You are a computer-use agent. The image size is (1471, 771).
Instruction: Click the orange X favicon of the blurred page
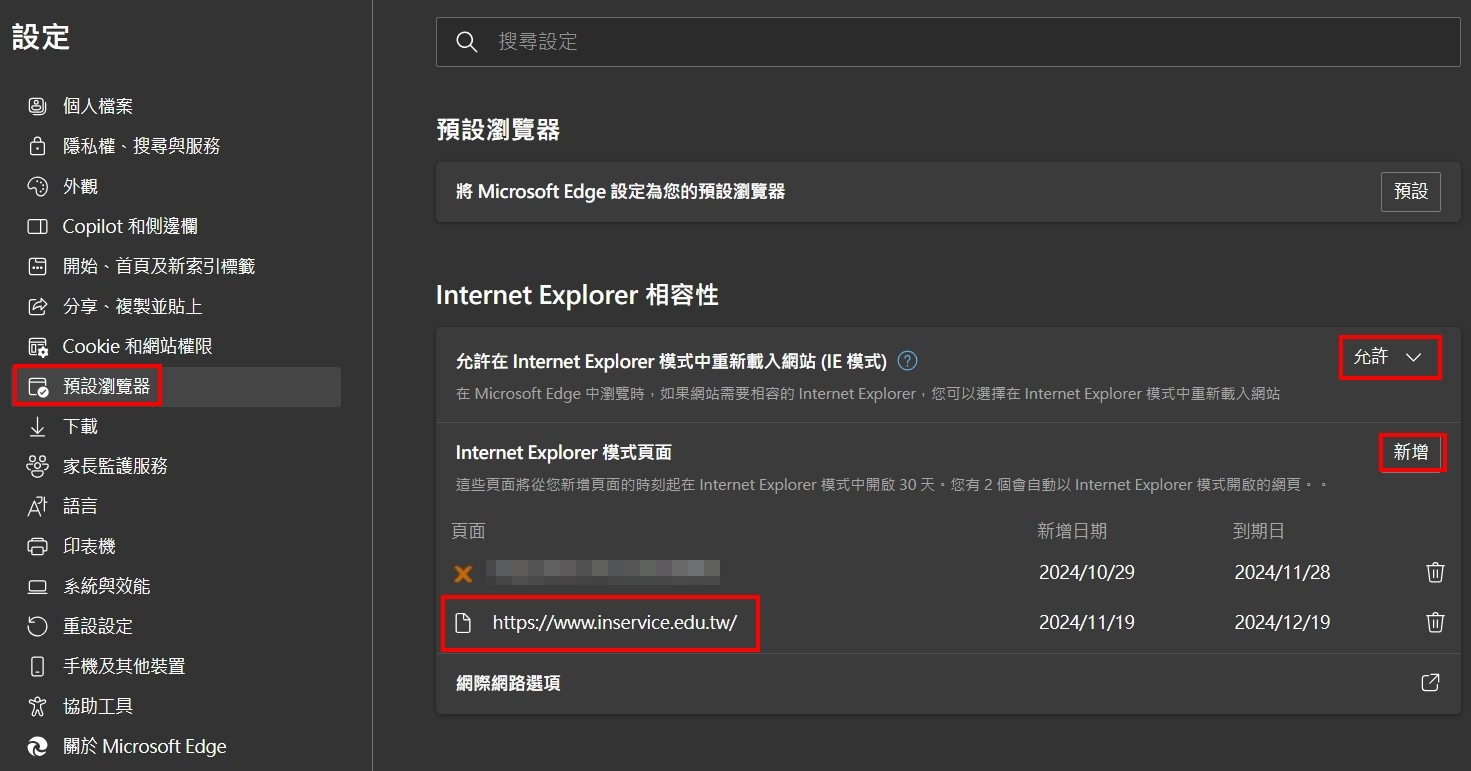[463, 573]
